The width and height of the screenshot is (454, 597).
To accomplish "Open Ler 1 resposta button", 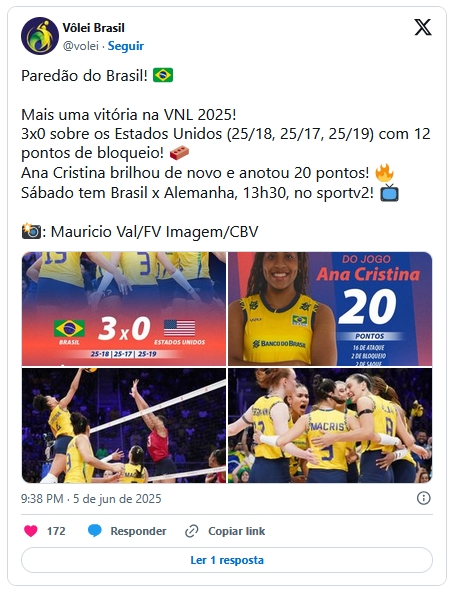I will [x=227, y=560].
